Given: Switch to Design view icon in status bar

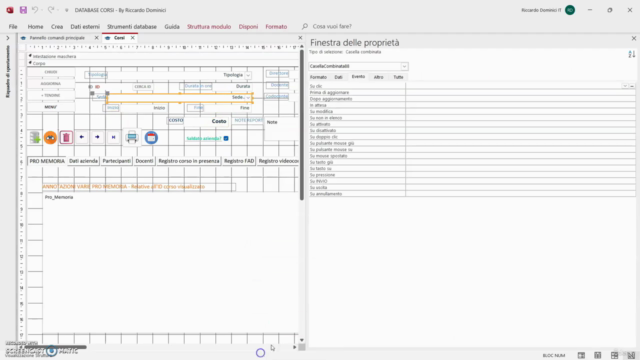Looking at the screenshot, I should tap(631, 356).
